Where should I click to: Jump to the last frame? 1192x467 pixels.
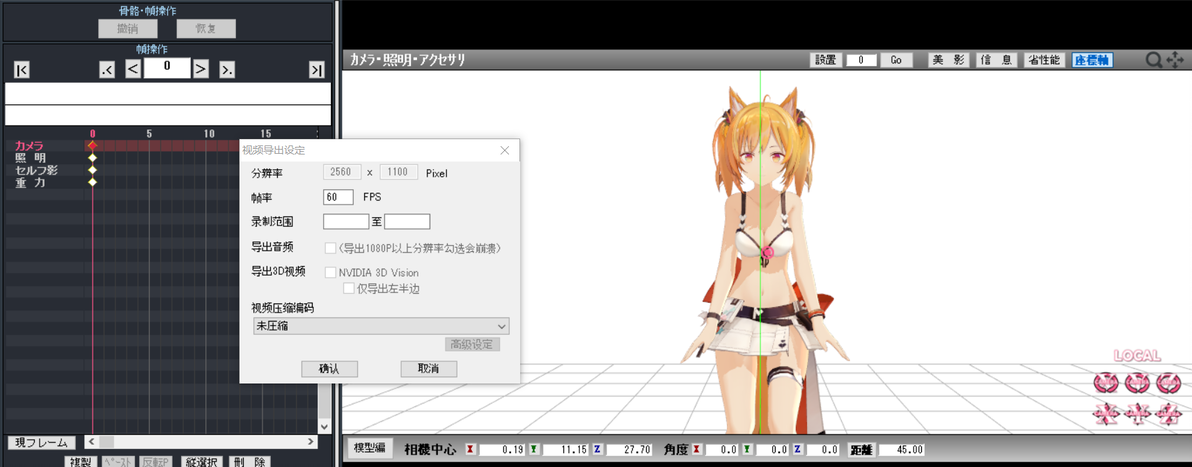pyautogui.click(x=317, y=70)
